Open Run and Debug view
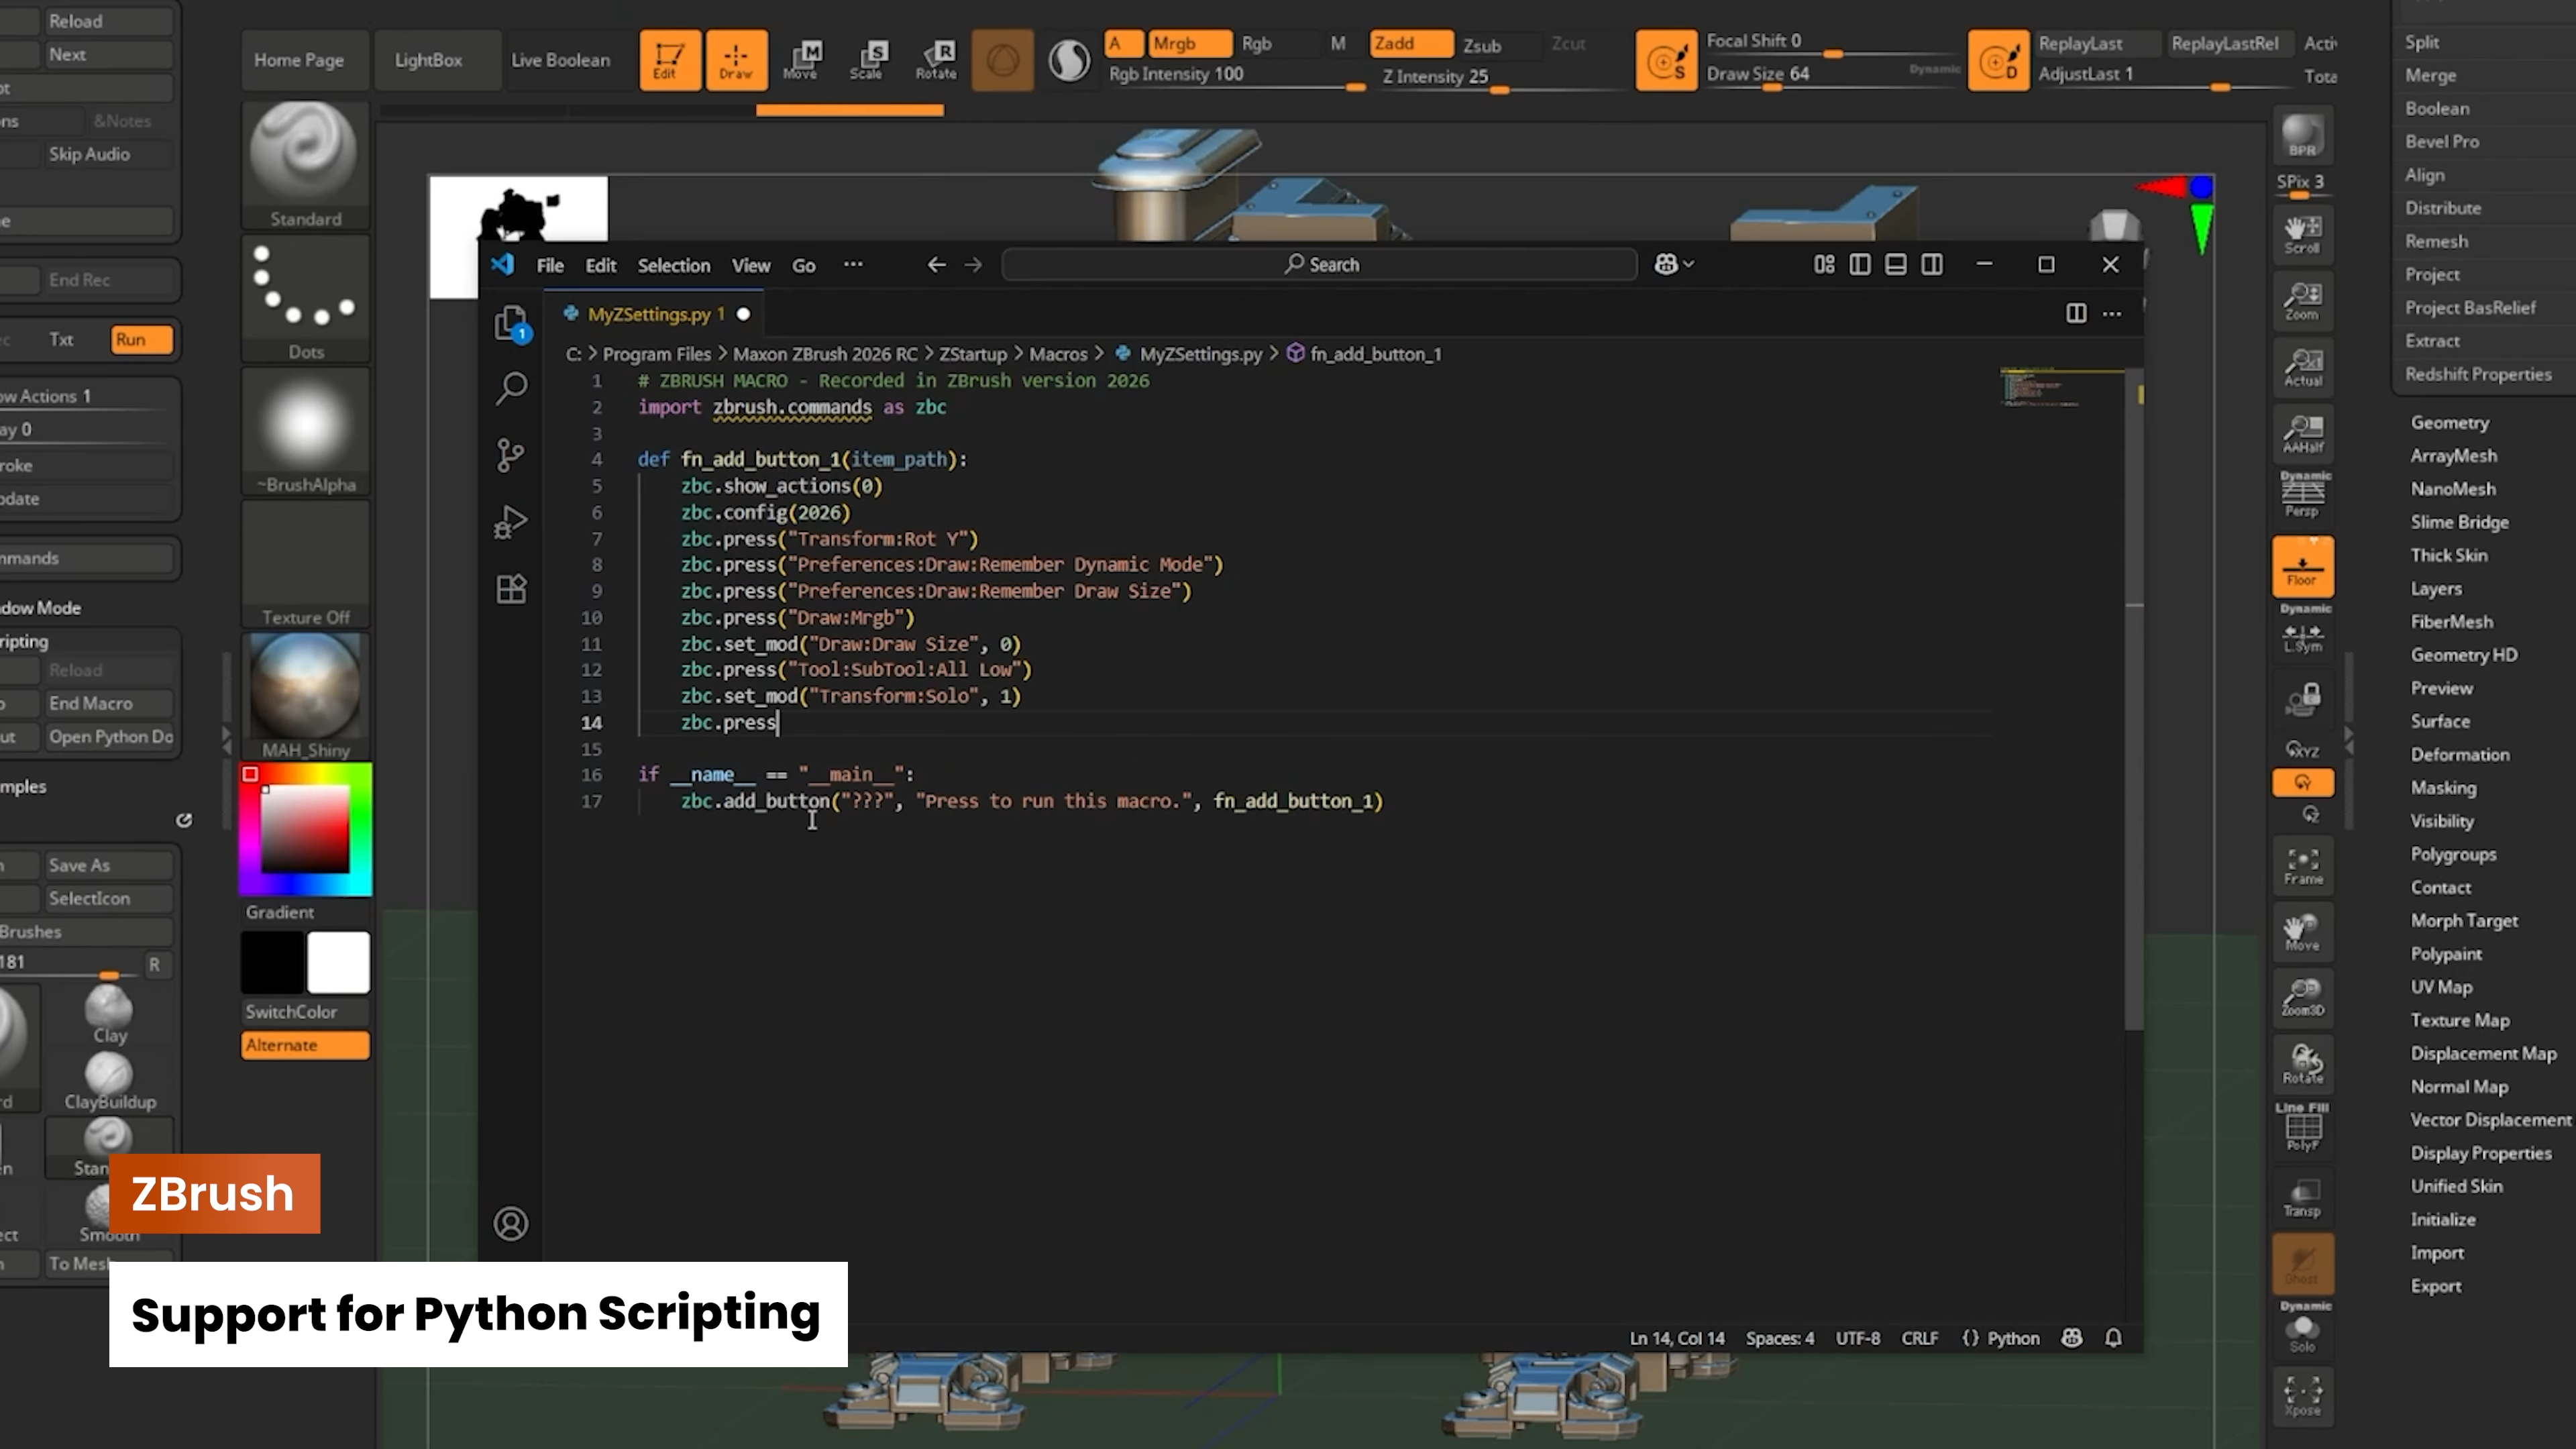 pos(511,522)
